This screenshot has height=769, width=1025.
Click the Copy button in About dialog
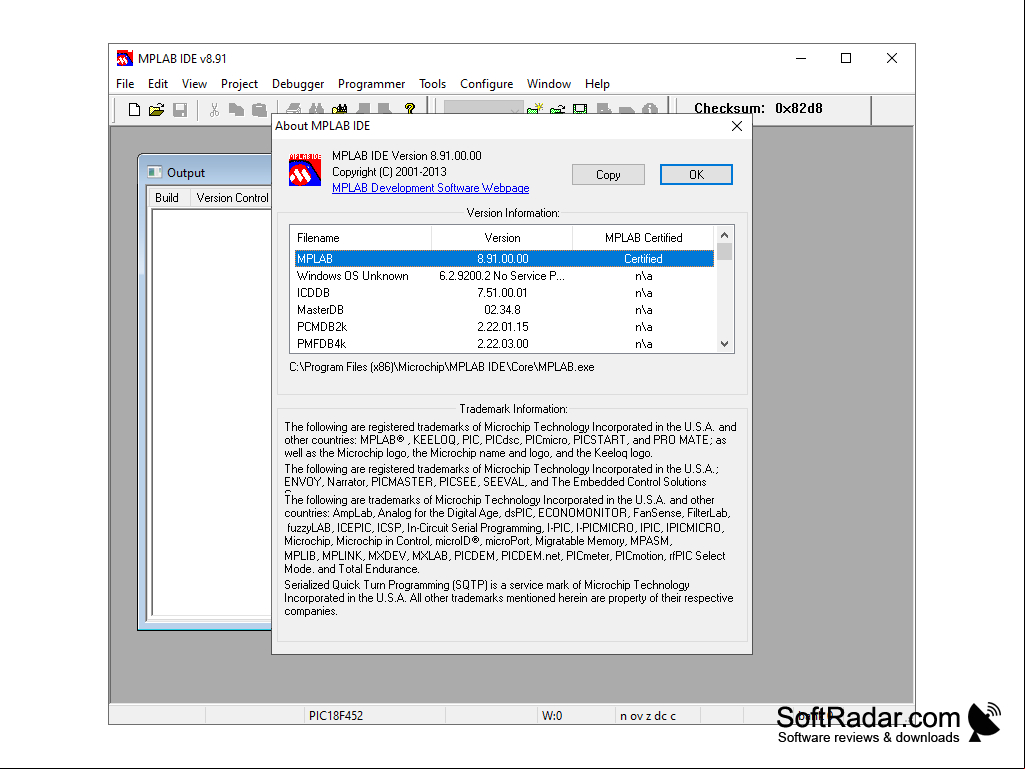point(608,175)
